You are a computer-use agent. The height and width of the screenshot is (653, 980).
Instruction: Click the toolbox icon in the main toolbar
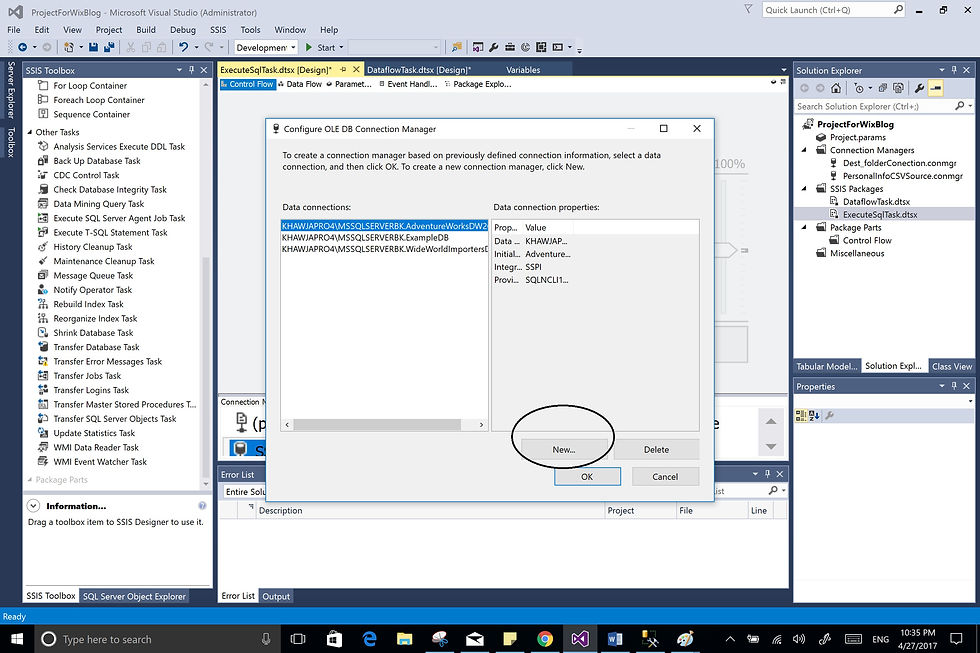coord(510,47)
